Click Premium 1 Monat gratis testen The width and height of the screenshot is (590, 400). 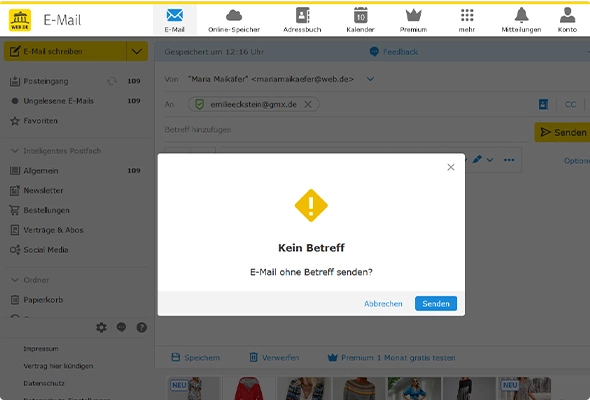(392, 357)
